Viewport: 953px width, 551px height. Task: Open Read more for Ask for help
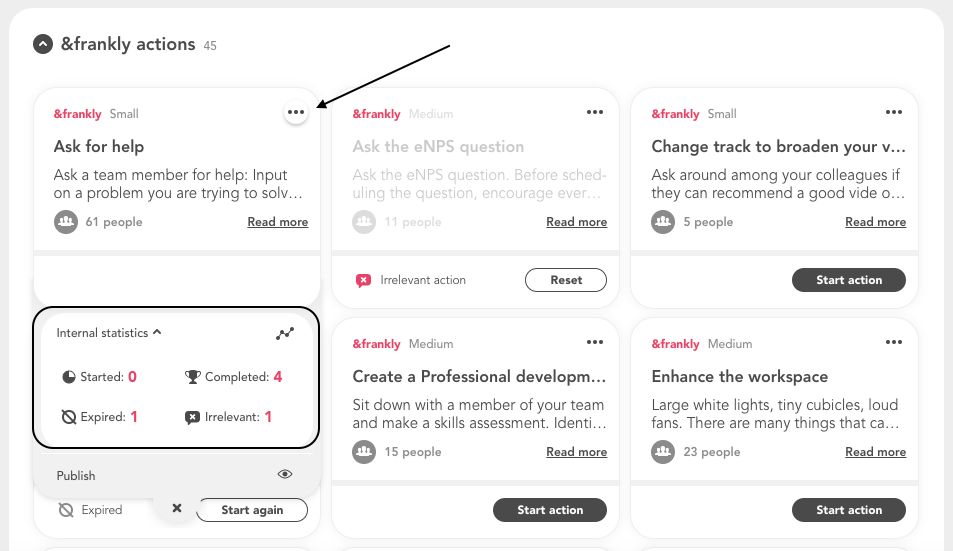click(278, 222)
